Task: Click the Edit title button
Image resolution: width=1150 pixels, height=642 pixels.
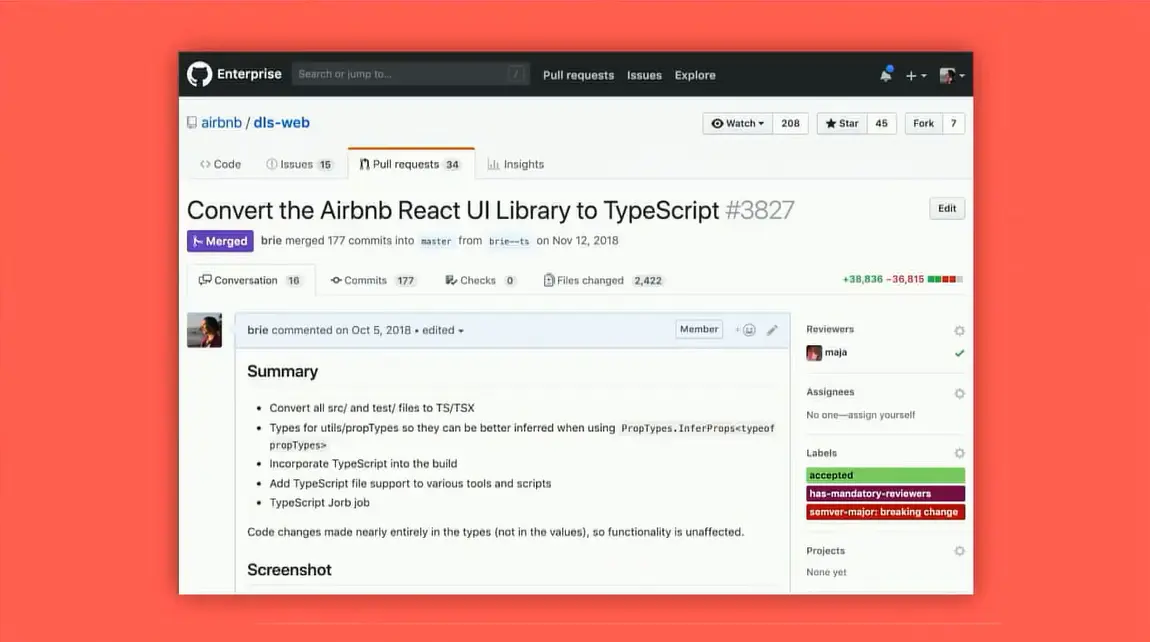Action: coord(947,208)
